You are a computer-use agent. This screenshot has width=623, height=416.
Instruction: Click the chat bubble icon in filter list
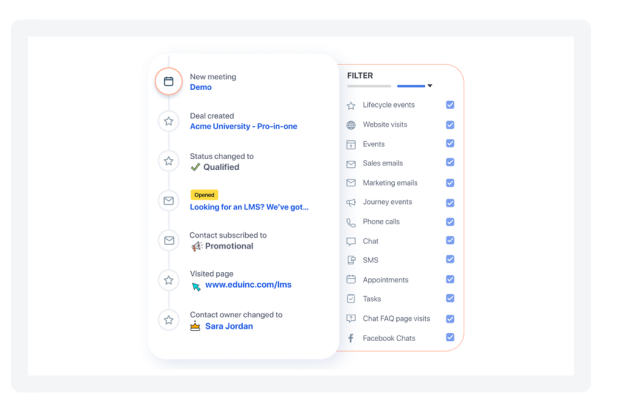pyautogui.click(x=351, y=241)
